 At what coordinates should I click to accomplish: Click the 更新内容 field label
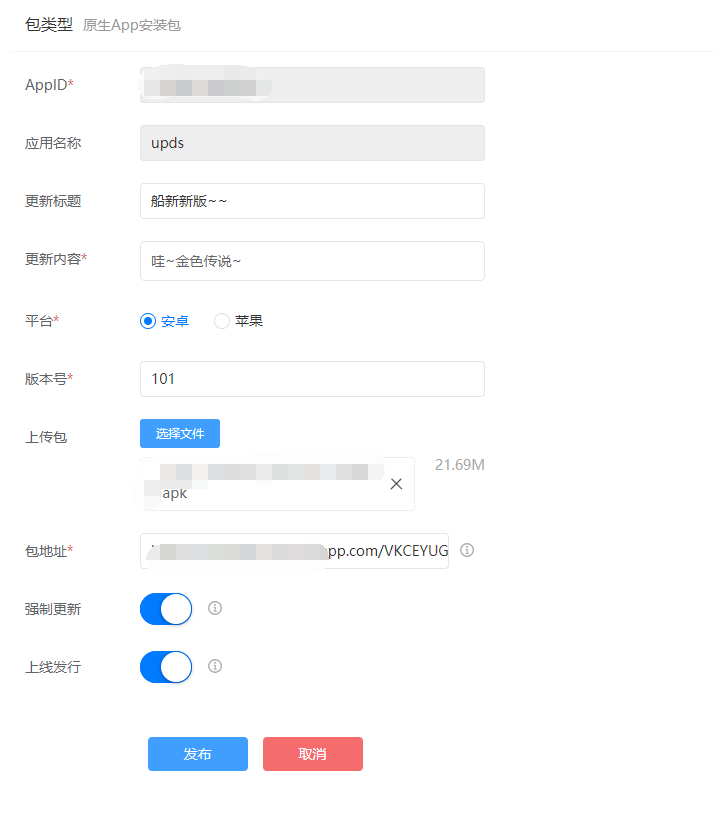click(56, 259)
